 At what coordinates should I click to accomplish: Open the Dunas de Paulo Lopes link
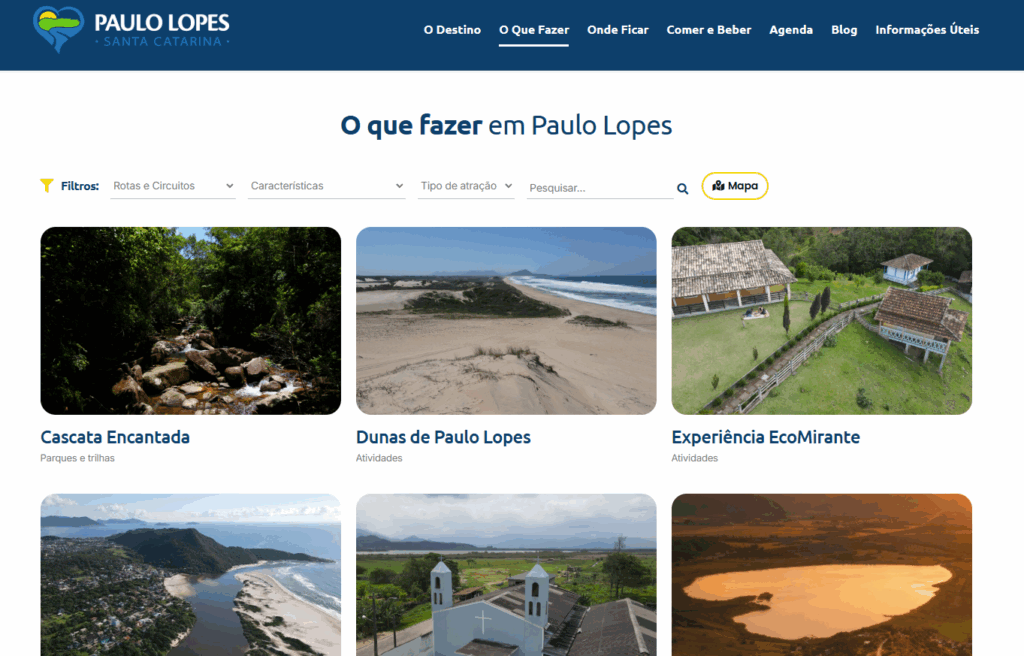click(x=443, y=437)
